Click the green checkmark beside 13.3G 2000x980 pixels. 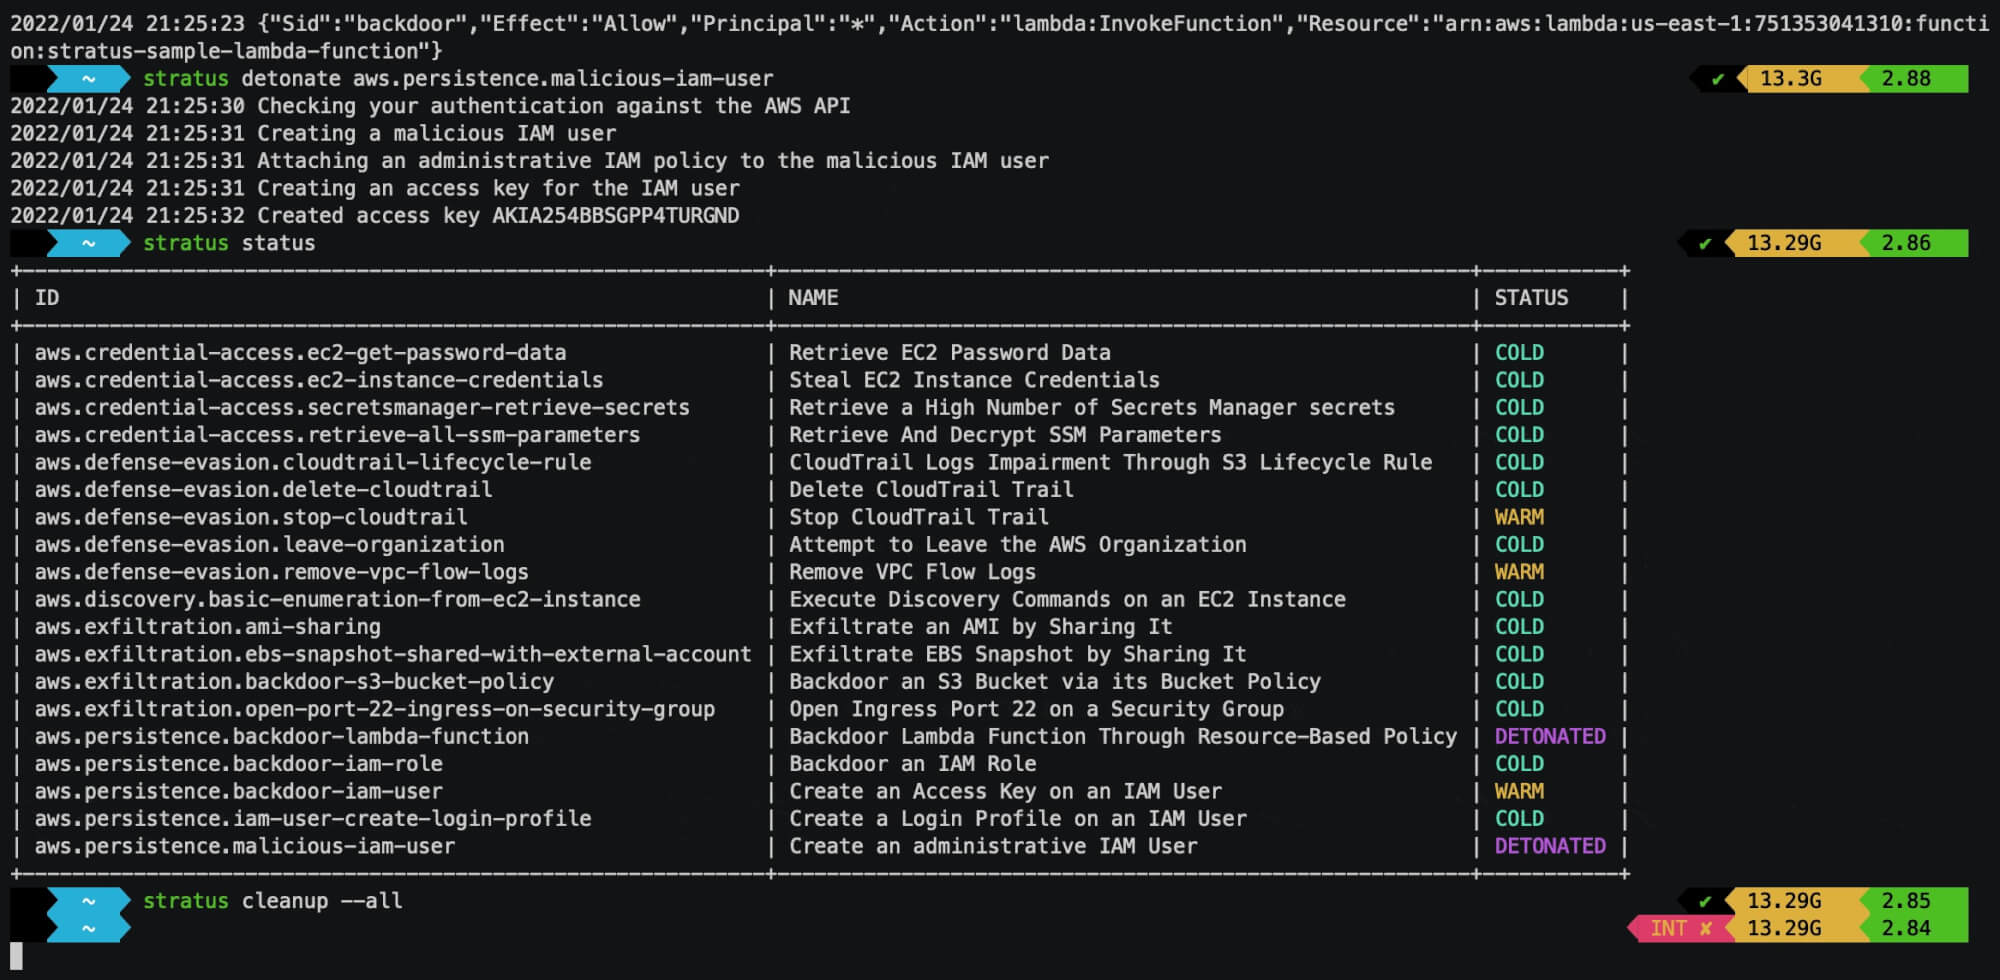[1717, 79]
